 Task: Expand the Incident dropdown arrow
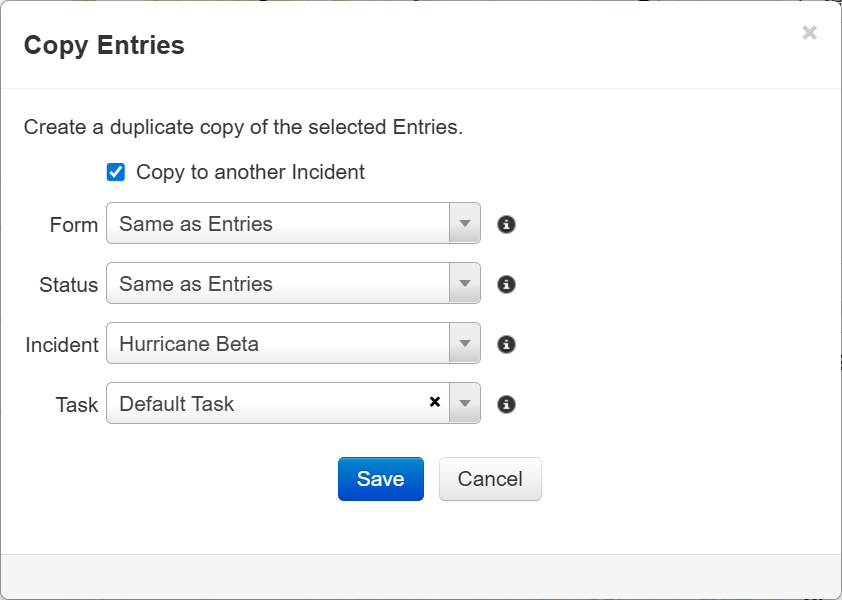[464, 344]
